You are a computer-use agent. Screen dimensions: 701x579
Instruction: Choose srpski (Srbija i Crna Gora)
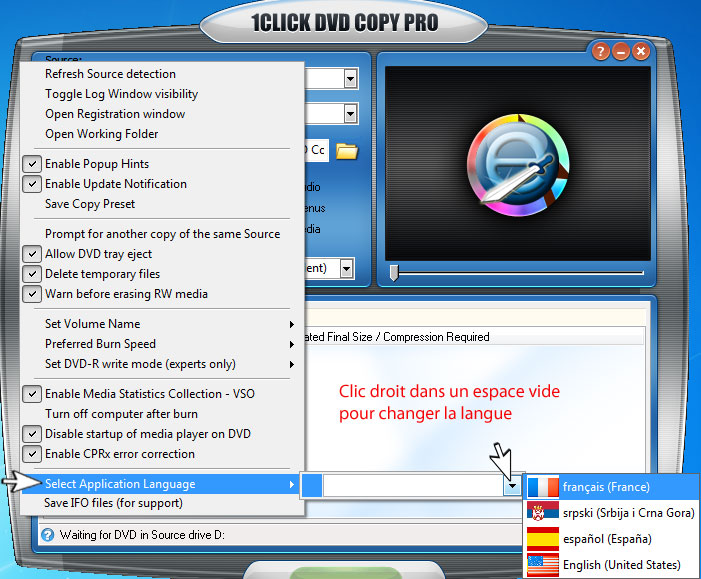[x=611, y=513]
